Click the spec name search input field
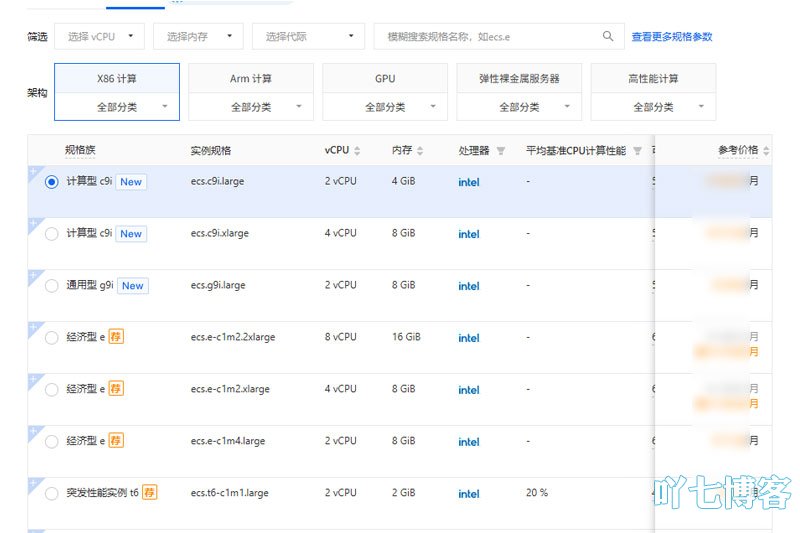This screenshot has width=800, height=533. point(485,37)
